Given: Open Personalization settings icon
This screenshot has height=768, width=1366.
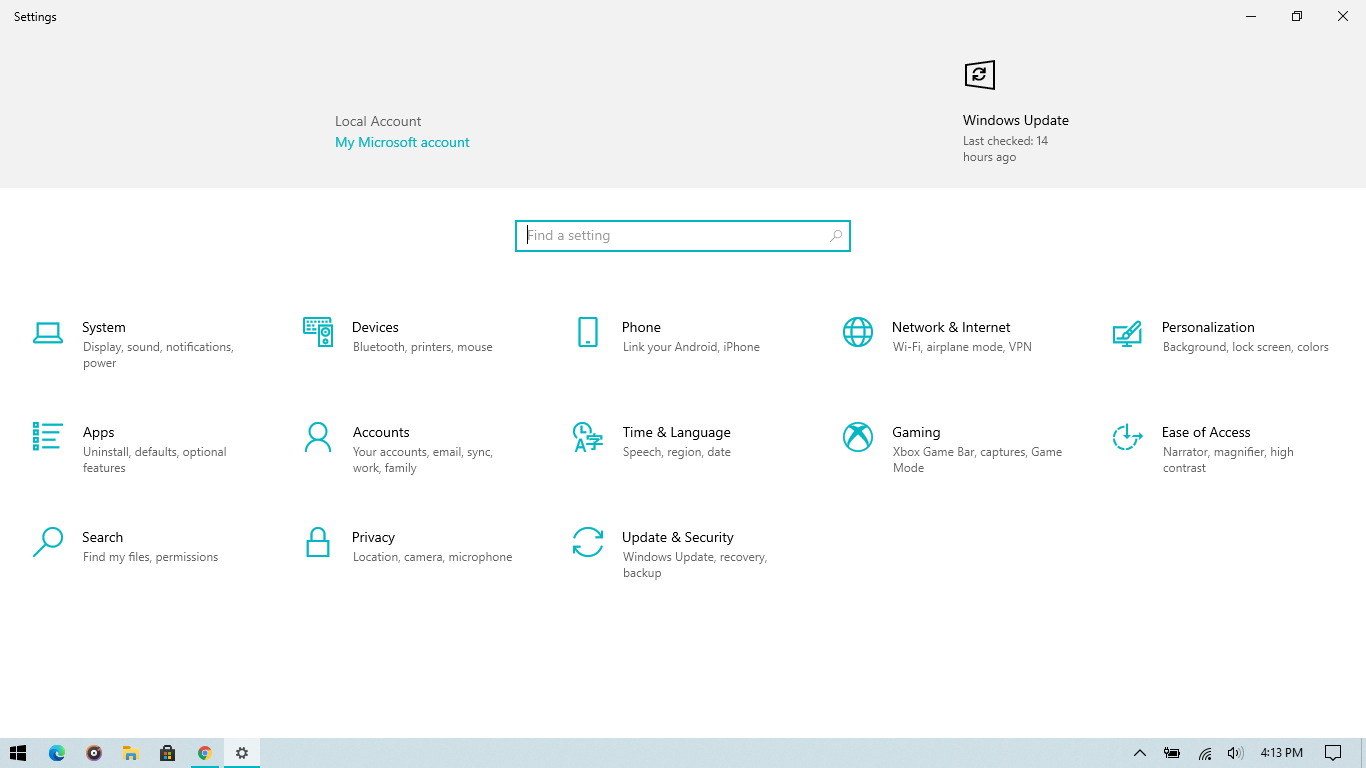Looking at the screenshot, I should pos(1127,333).
